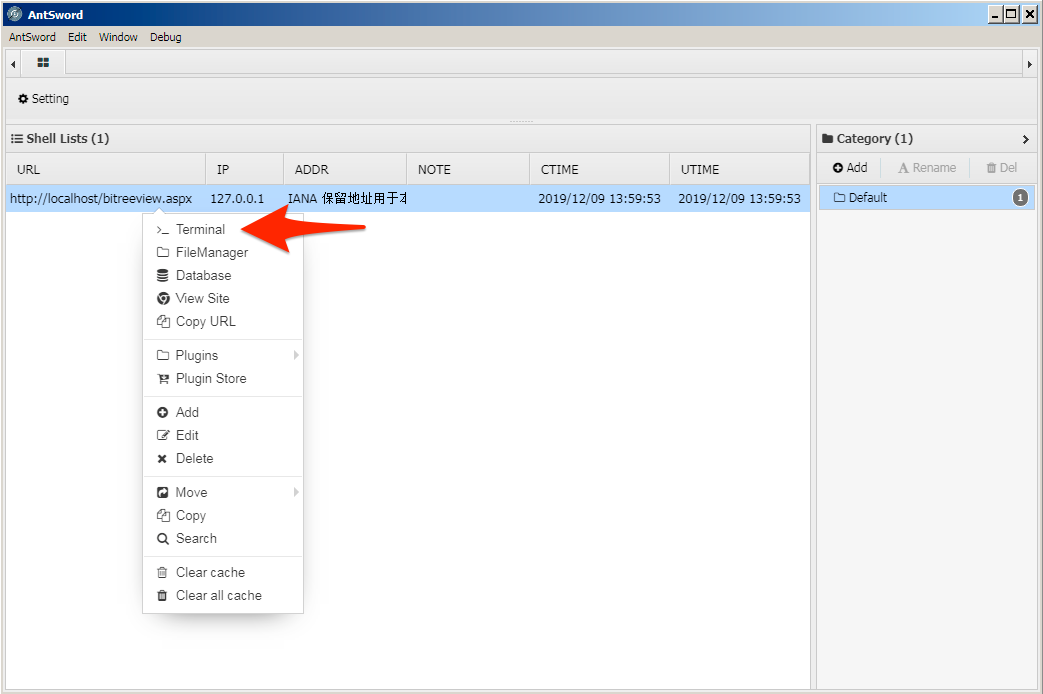Click the Rename category button

tap(927, 168)
